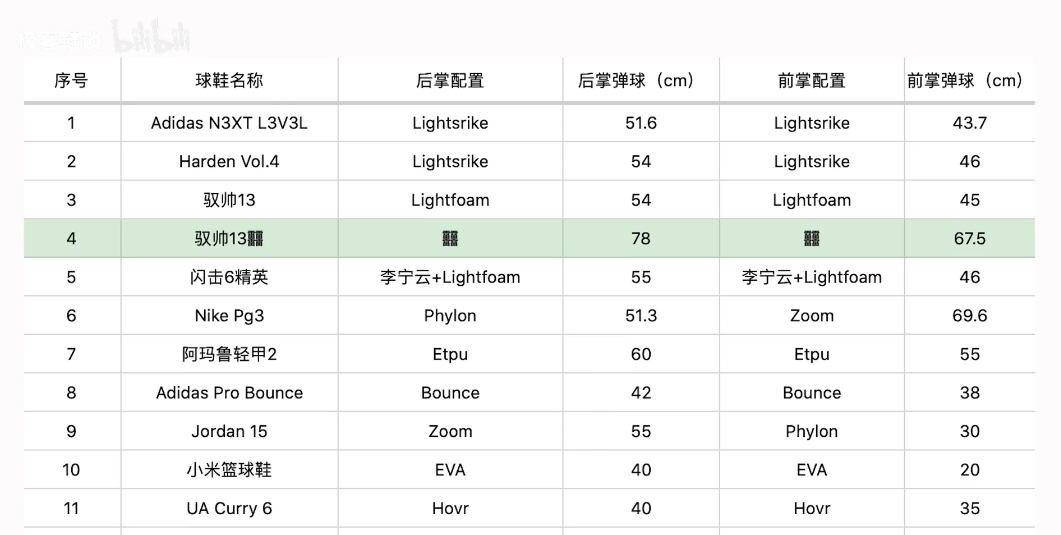This screenshot has height=535, width=1061.
Task: Click the Harden Vol.4 shoe name
Action: pos(229,161)
